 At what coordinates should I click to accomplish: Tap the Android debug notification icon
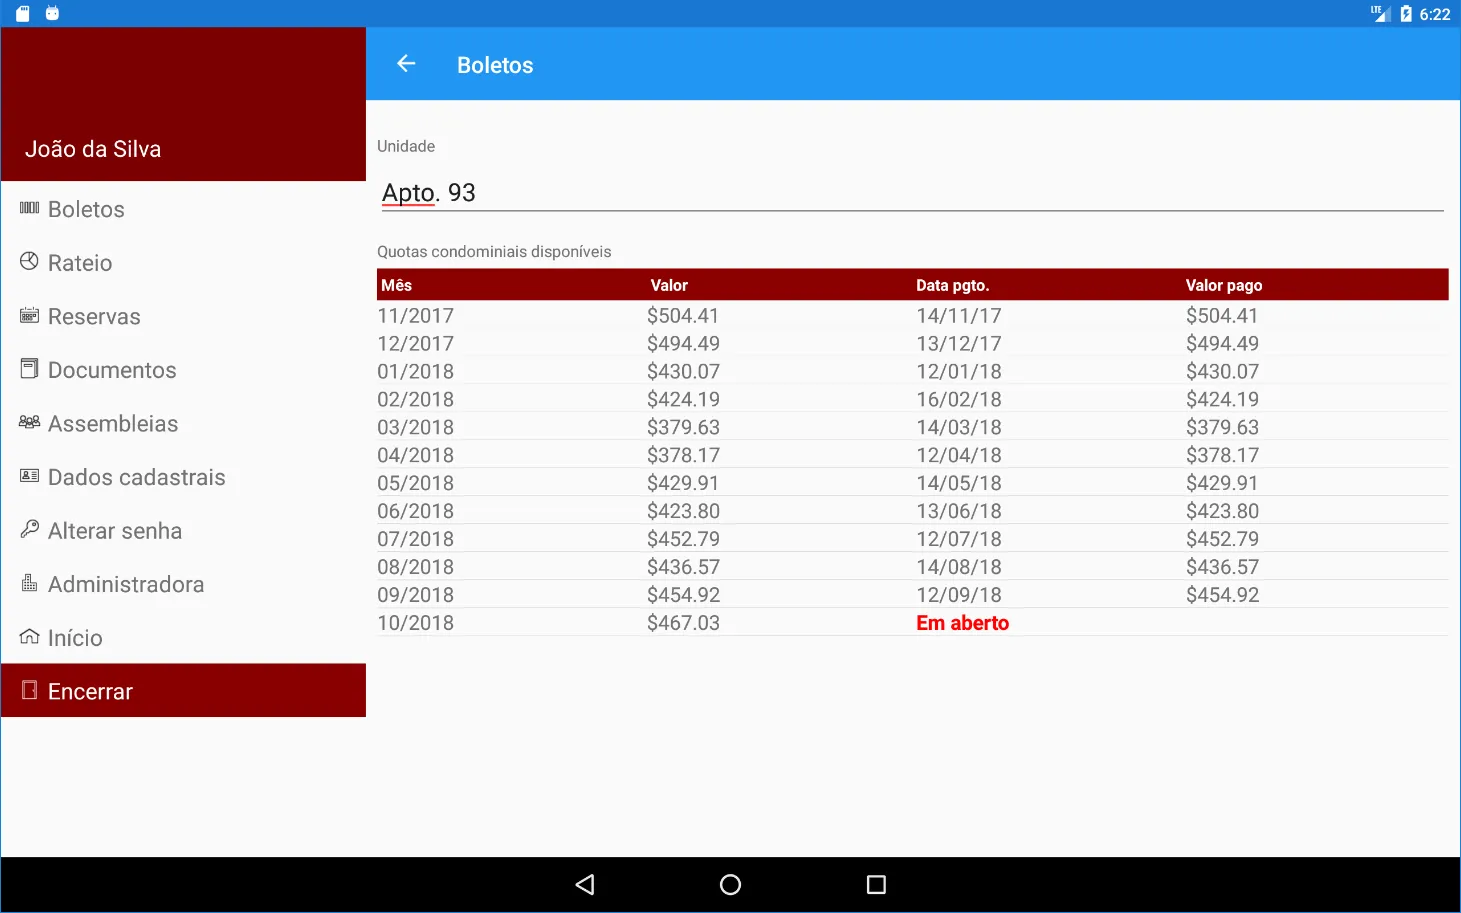click(53, 13)
